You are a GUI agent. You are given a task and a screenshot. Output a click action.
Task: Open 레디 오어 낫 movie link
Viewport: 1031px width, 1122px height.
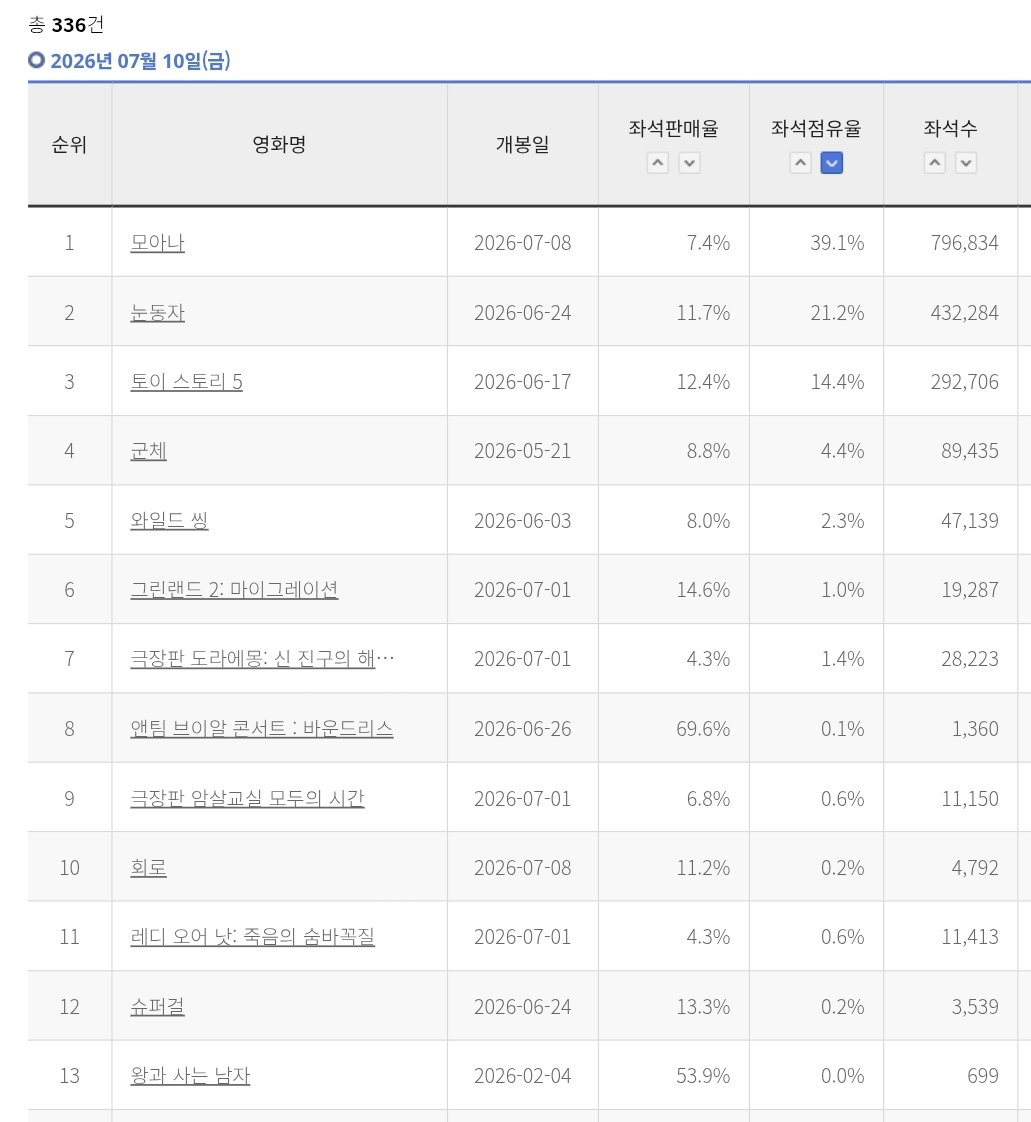click(253, 937)
